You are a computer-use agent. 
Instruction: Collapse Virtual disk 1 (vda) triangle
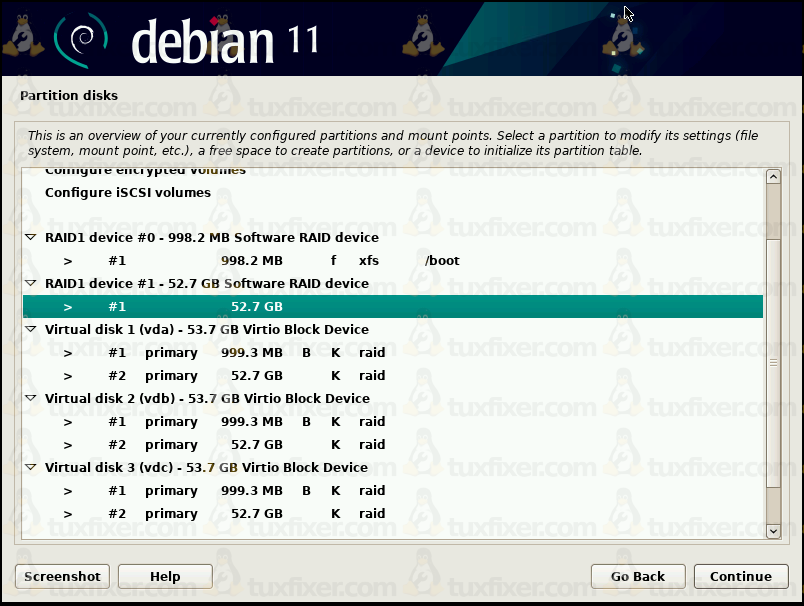[30, 330]
